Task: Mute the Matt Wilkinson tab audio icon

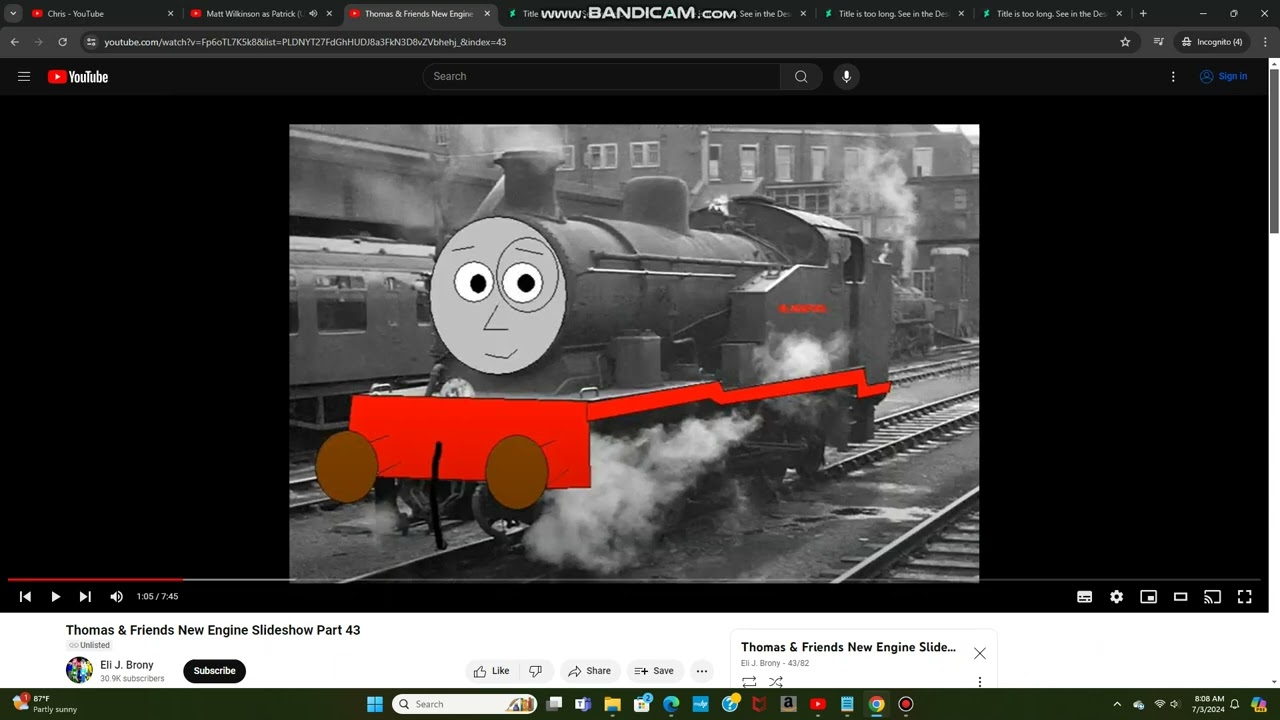Action: click(313, 14)
